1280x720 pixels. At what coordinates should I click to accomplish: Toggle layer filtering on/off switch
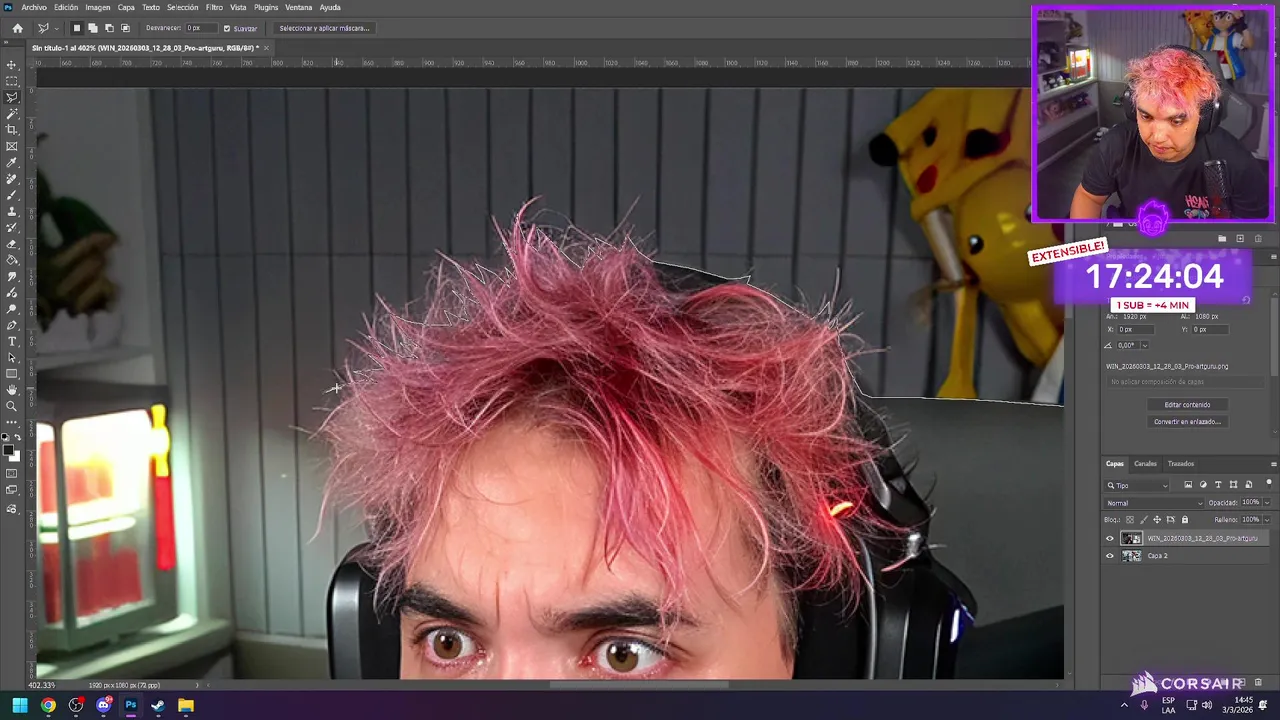1269,484
